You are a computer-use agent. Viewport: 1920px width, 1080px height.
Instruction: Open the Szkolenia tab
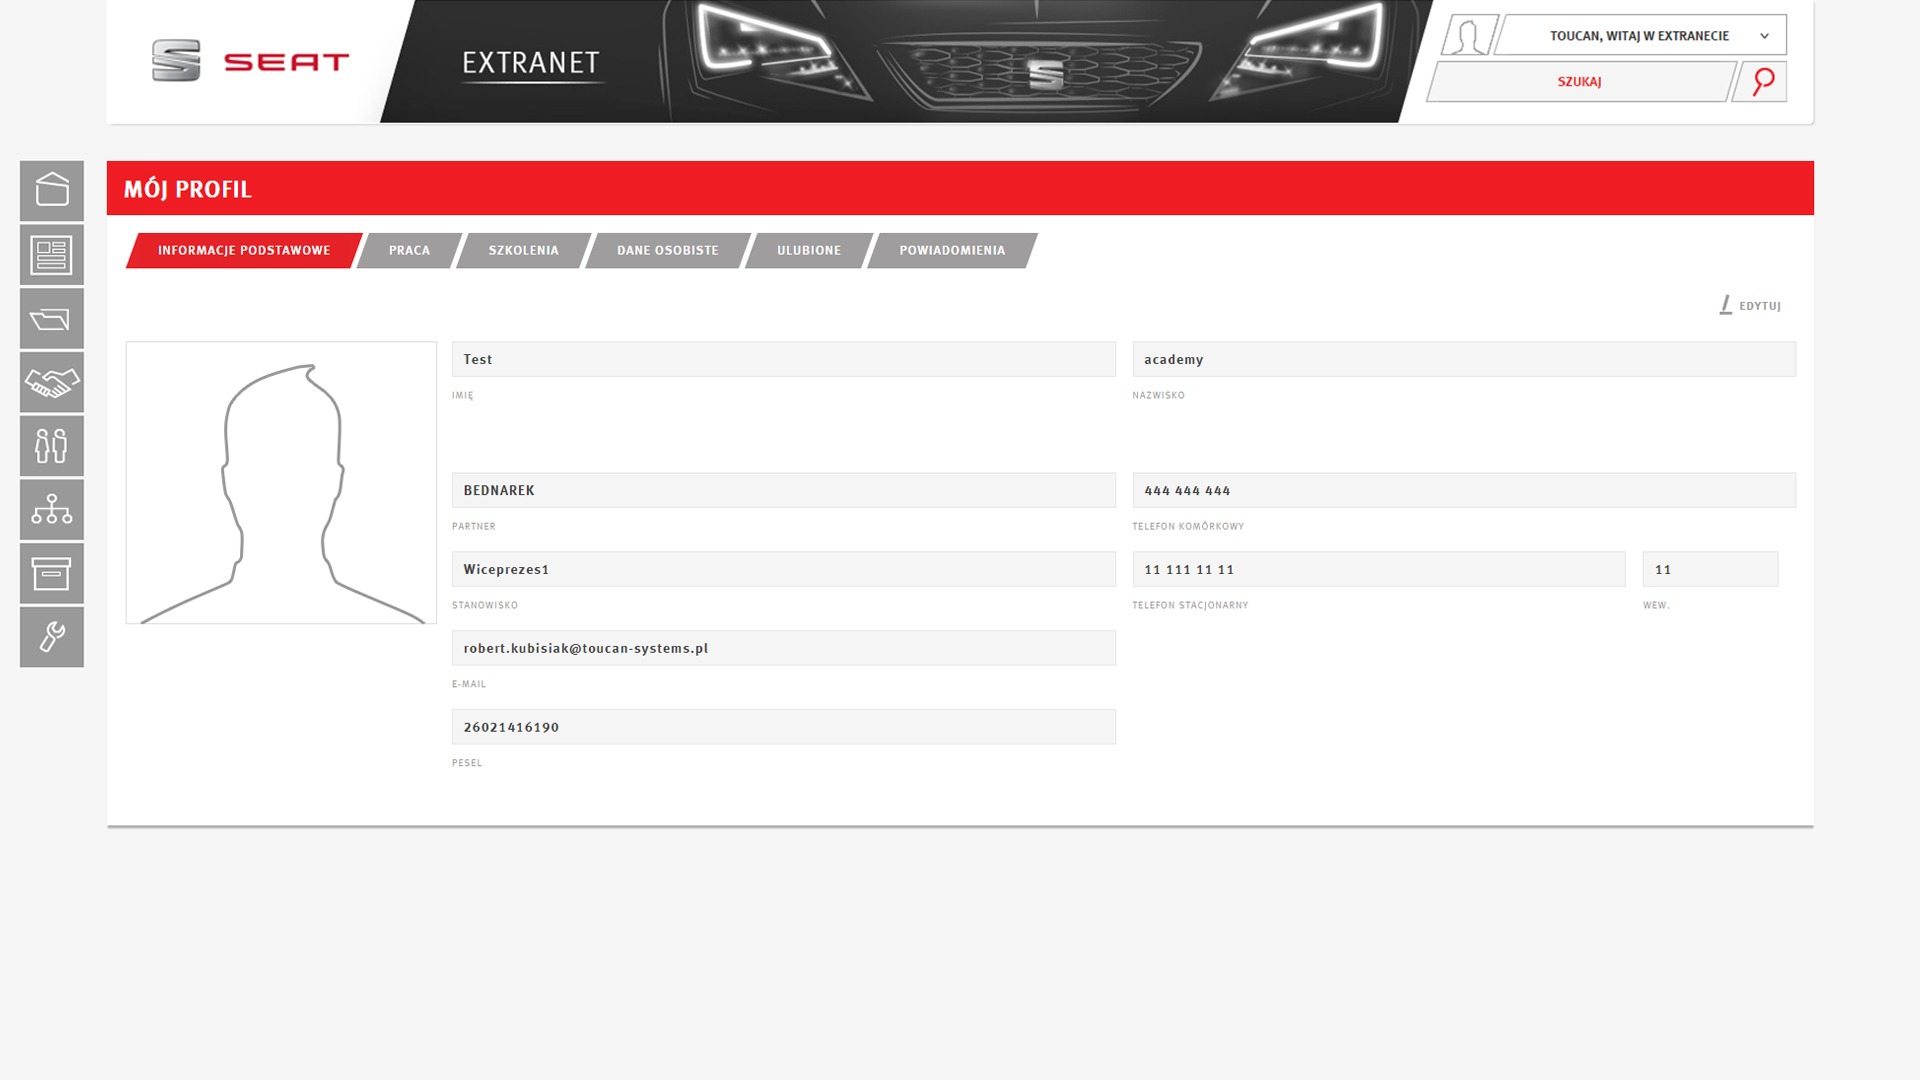[523, 251]
